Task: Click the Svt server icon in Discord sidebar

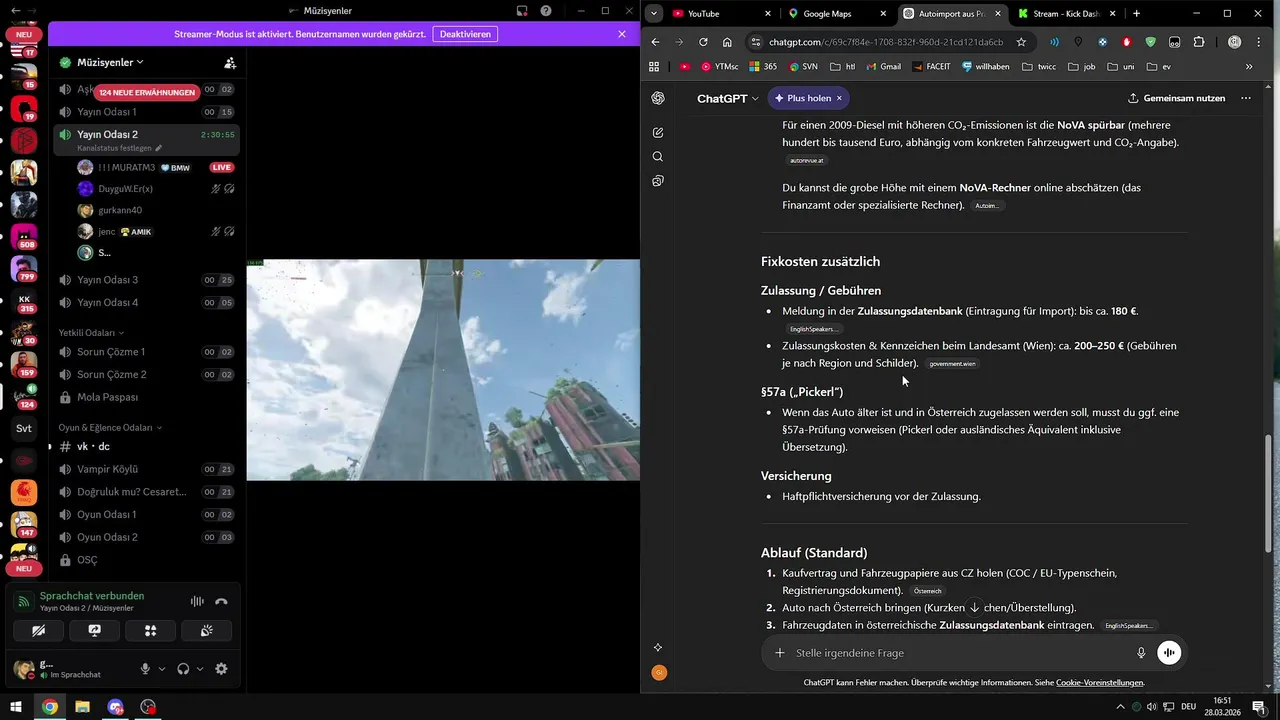Action: tap(24, 428)
